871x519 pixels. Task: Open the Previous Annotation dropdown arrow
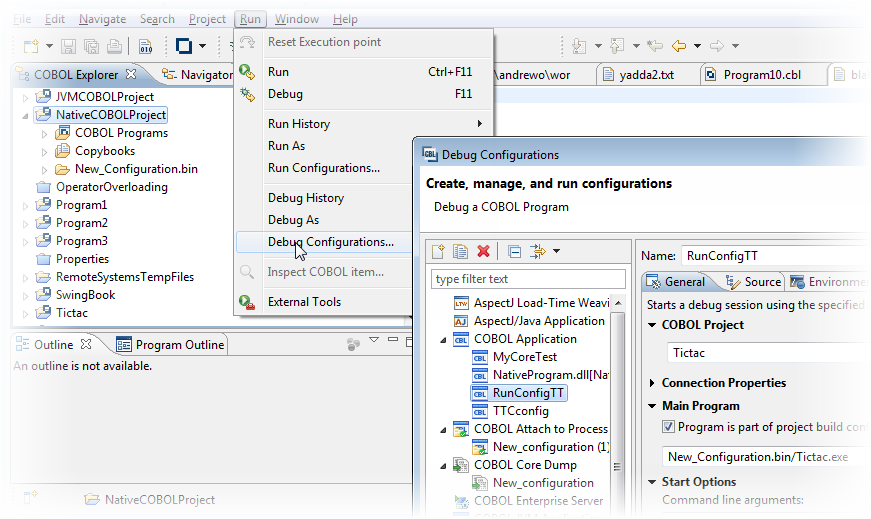pyautogui.click(x=636, y=46)
